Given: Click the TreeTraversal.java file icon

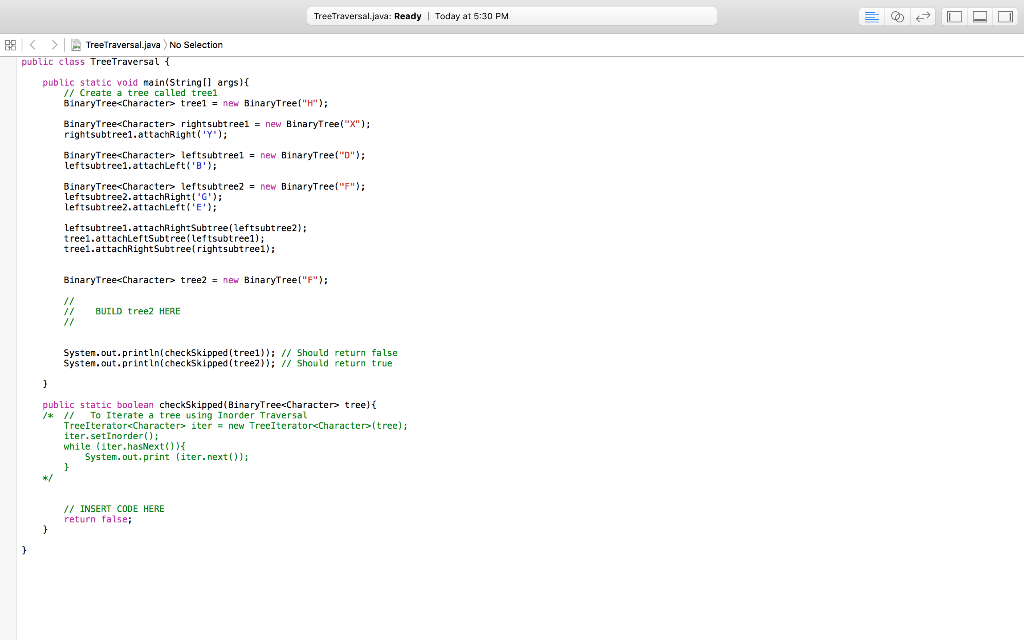Looking at the screenshot, I should 77,45.
